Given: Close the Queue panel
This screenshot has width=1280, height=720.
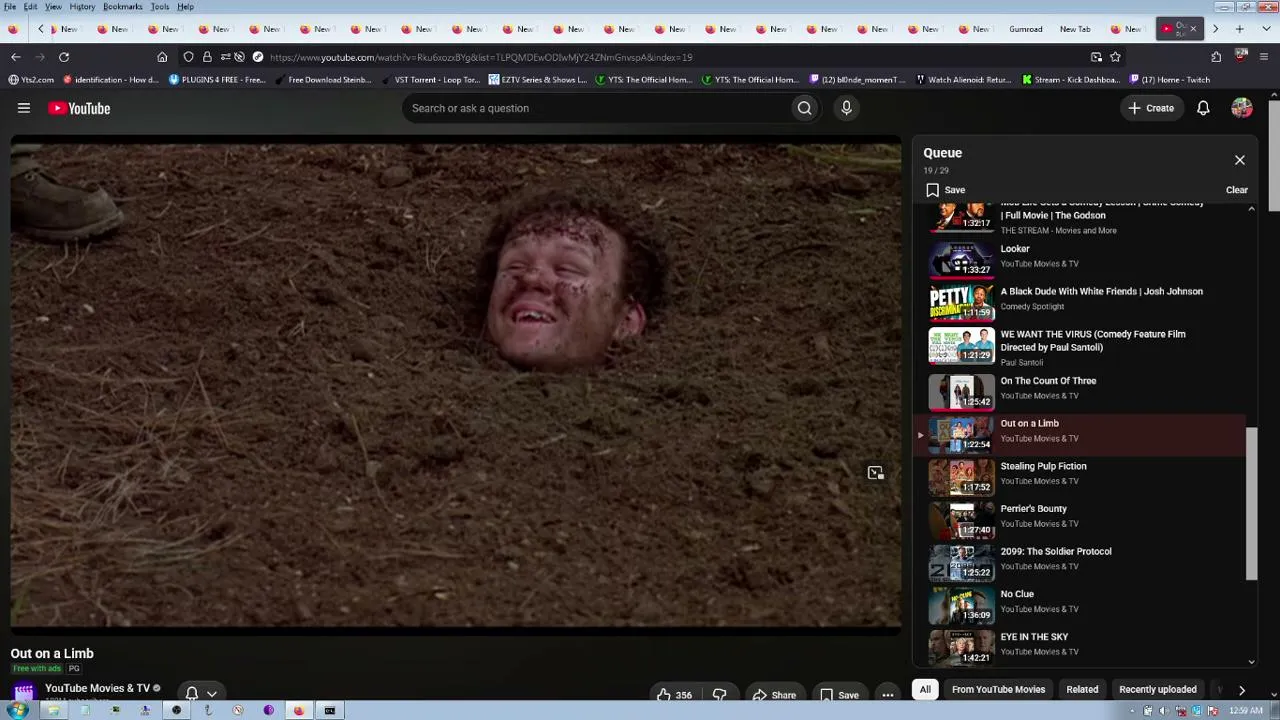Looking at the screenshot, I should [x=1240, y=160].
